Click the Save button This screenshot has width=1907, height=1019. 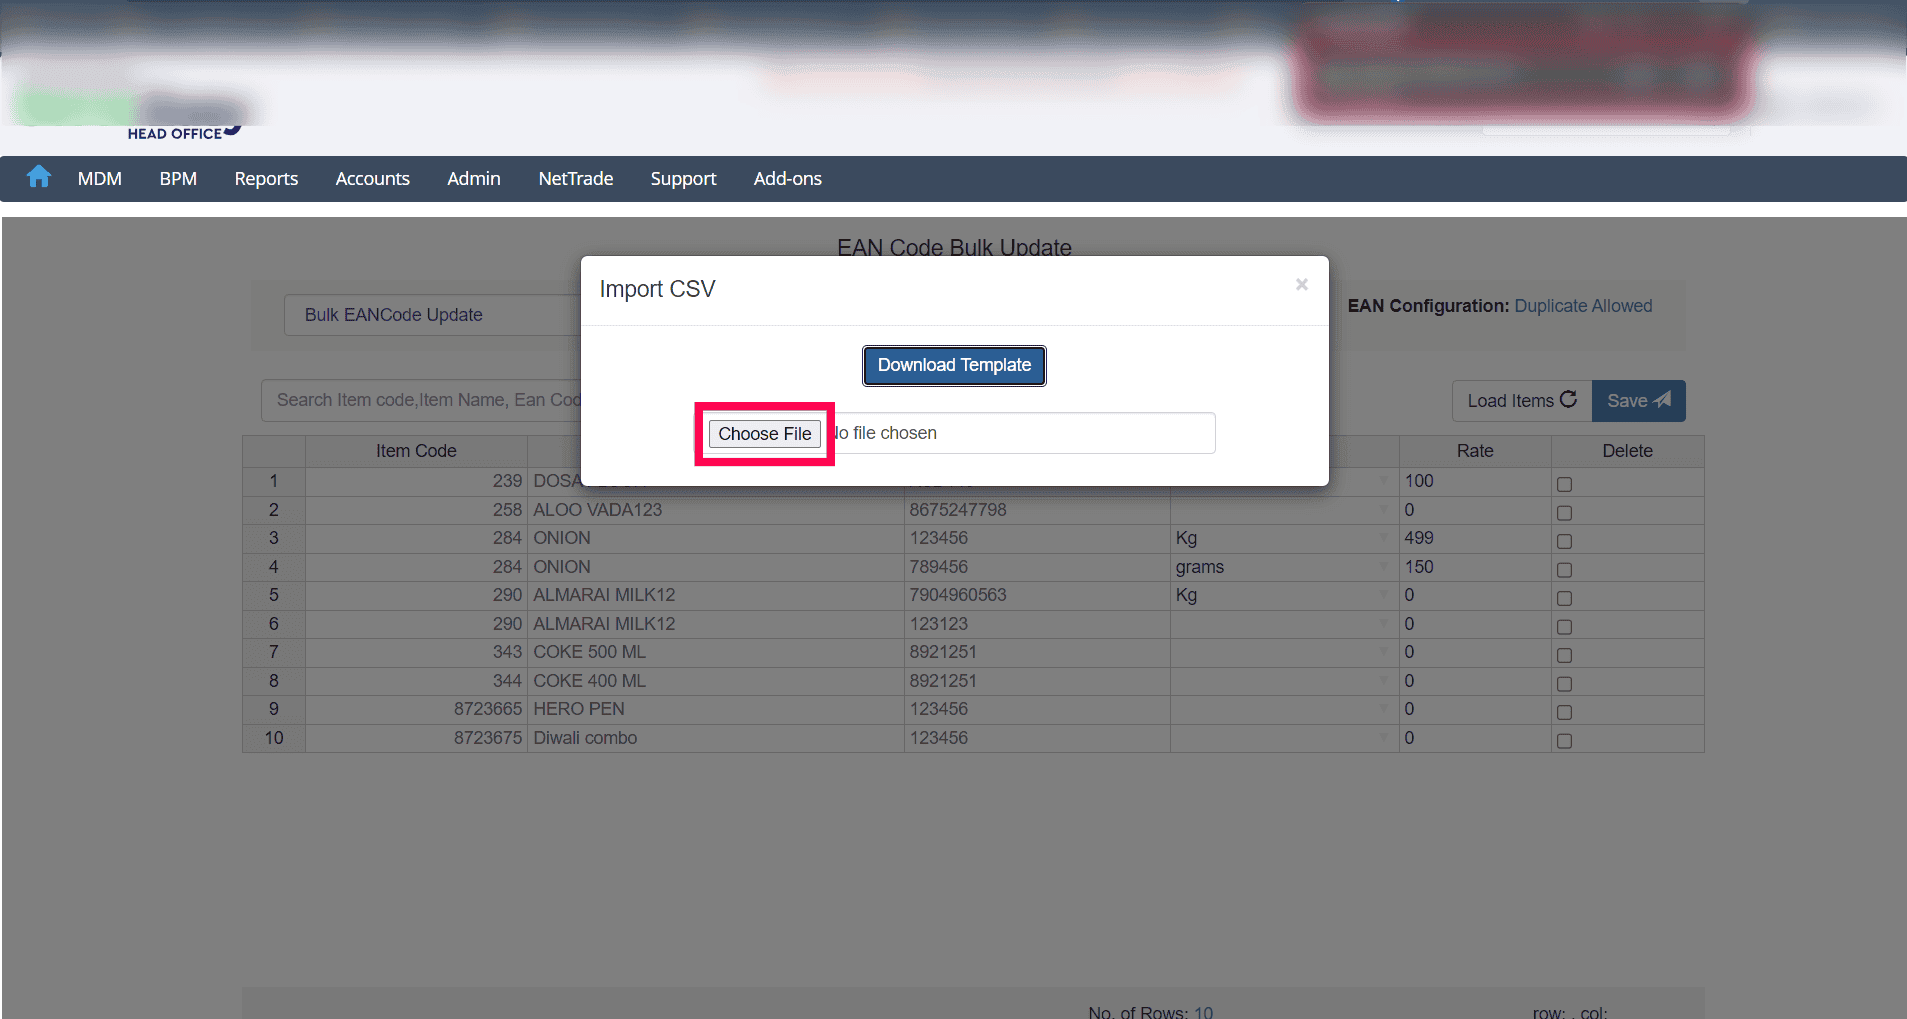click(x=1639, y=401)
